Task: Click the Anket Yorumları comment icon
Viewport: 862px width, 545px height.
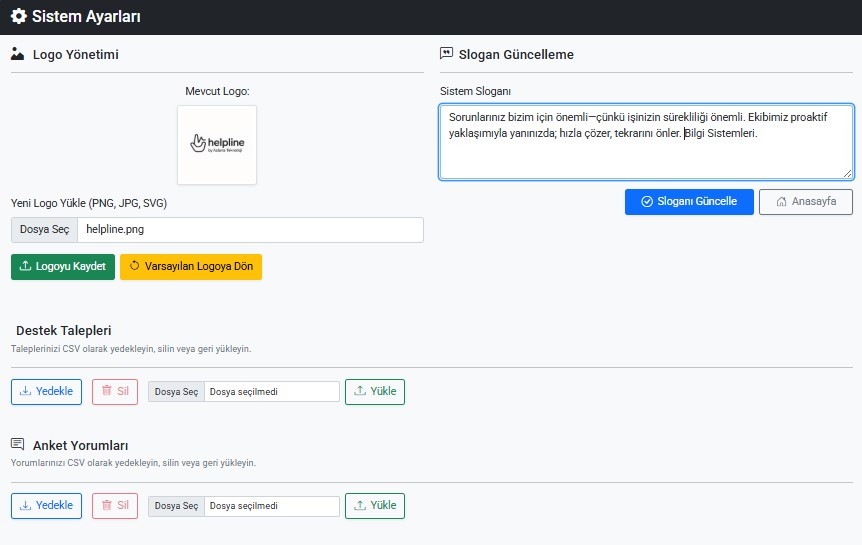Action: click(17, 444)
